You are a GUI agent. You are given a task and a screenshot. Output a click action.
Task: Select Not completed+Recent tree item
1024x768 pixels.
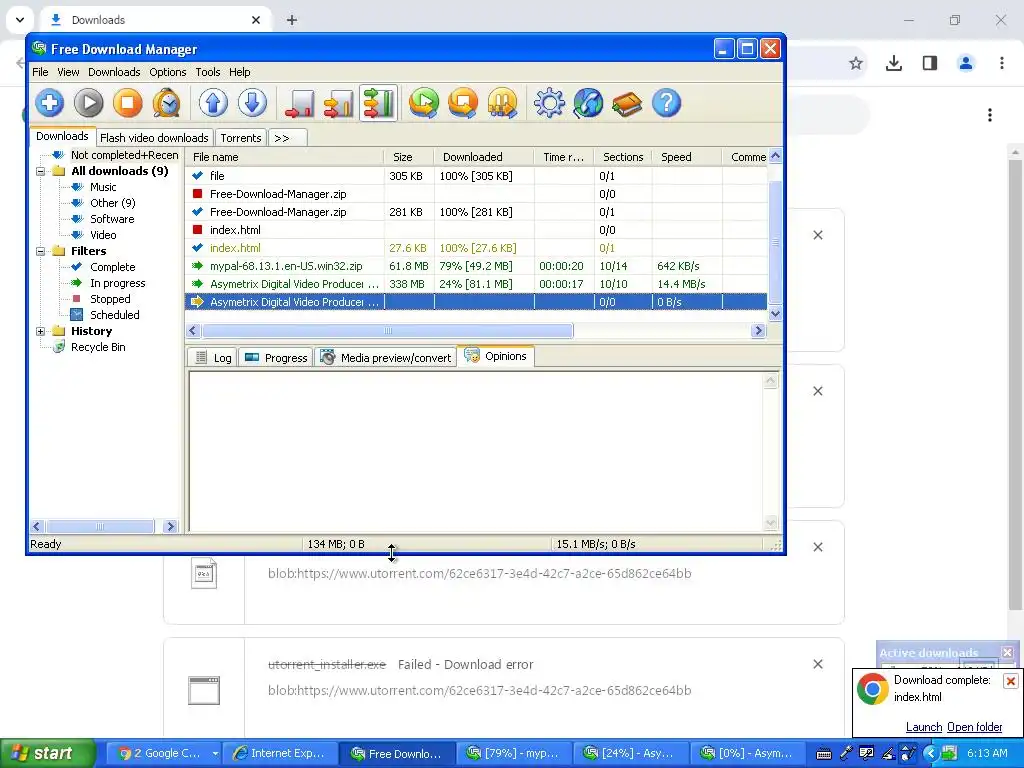pyautogui.click(x=124, y=155)
